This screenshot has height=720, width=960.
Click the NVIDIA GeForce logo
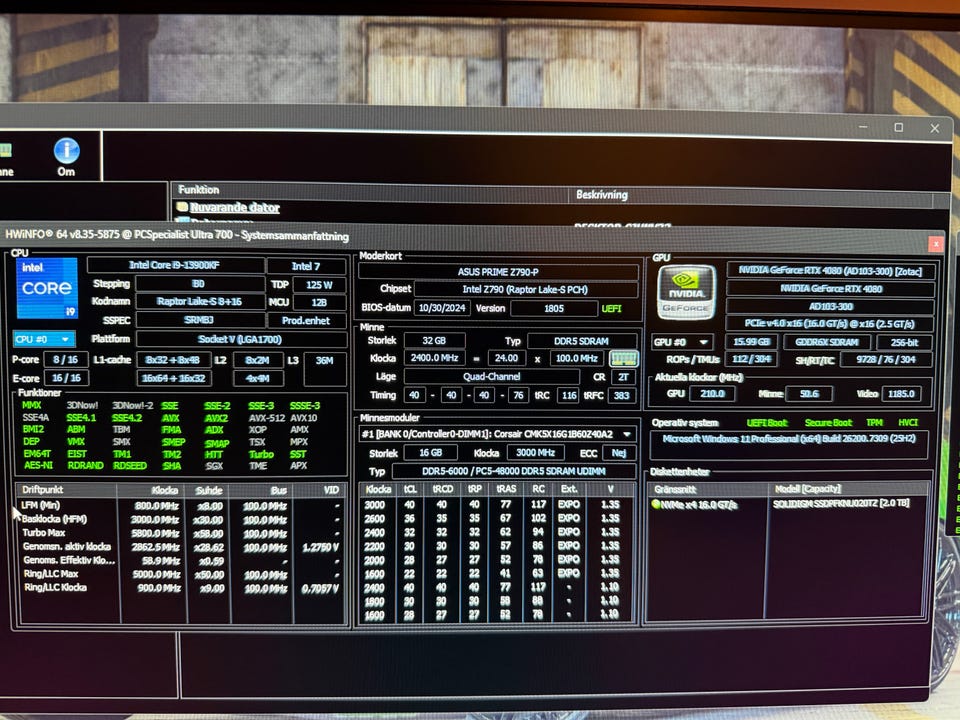tap(685, 293)
